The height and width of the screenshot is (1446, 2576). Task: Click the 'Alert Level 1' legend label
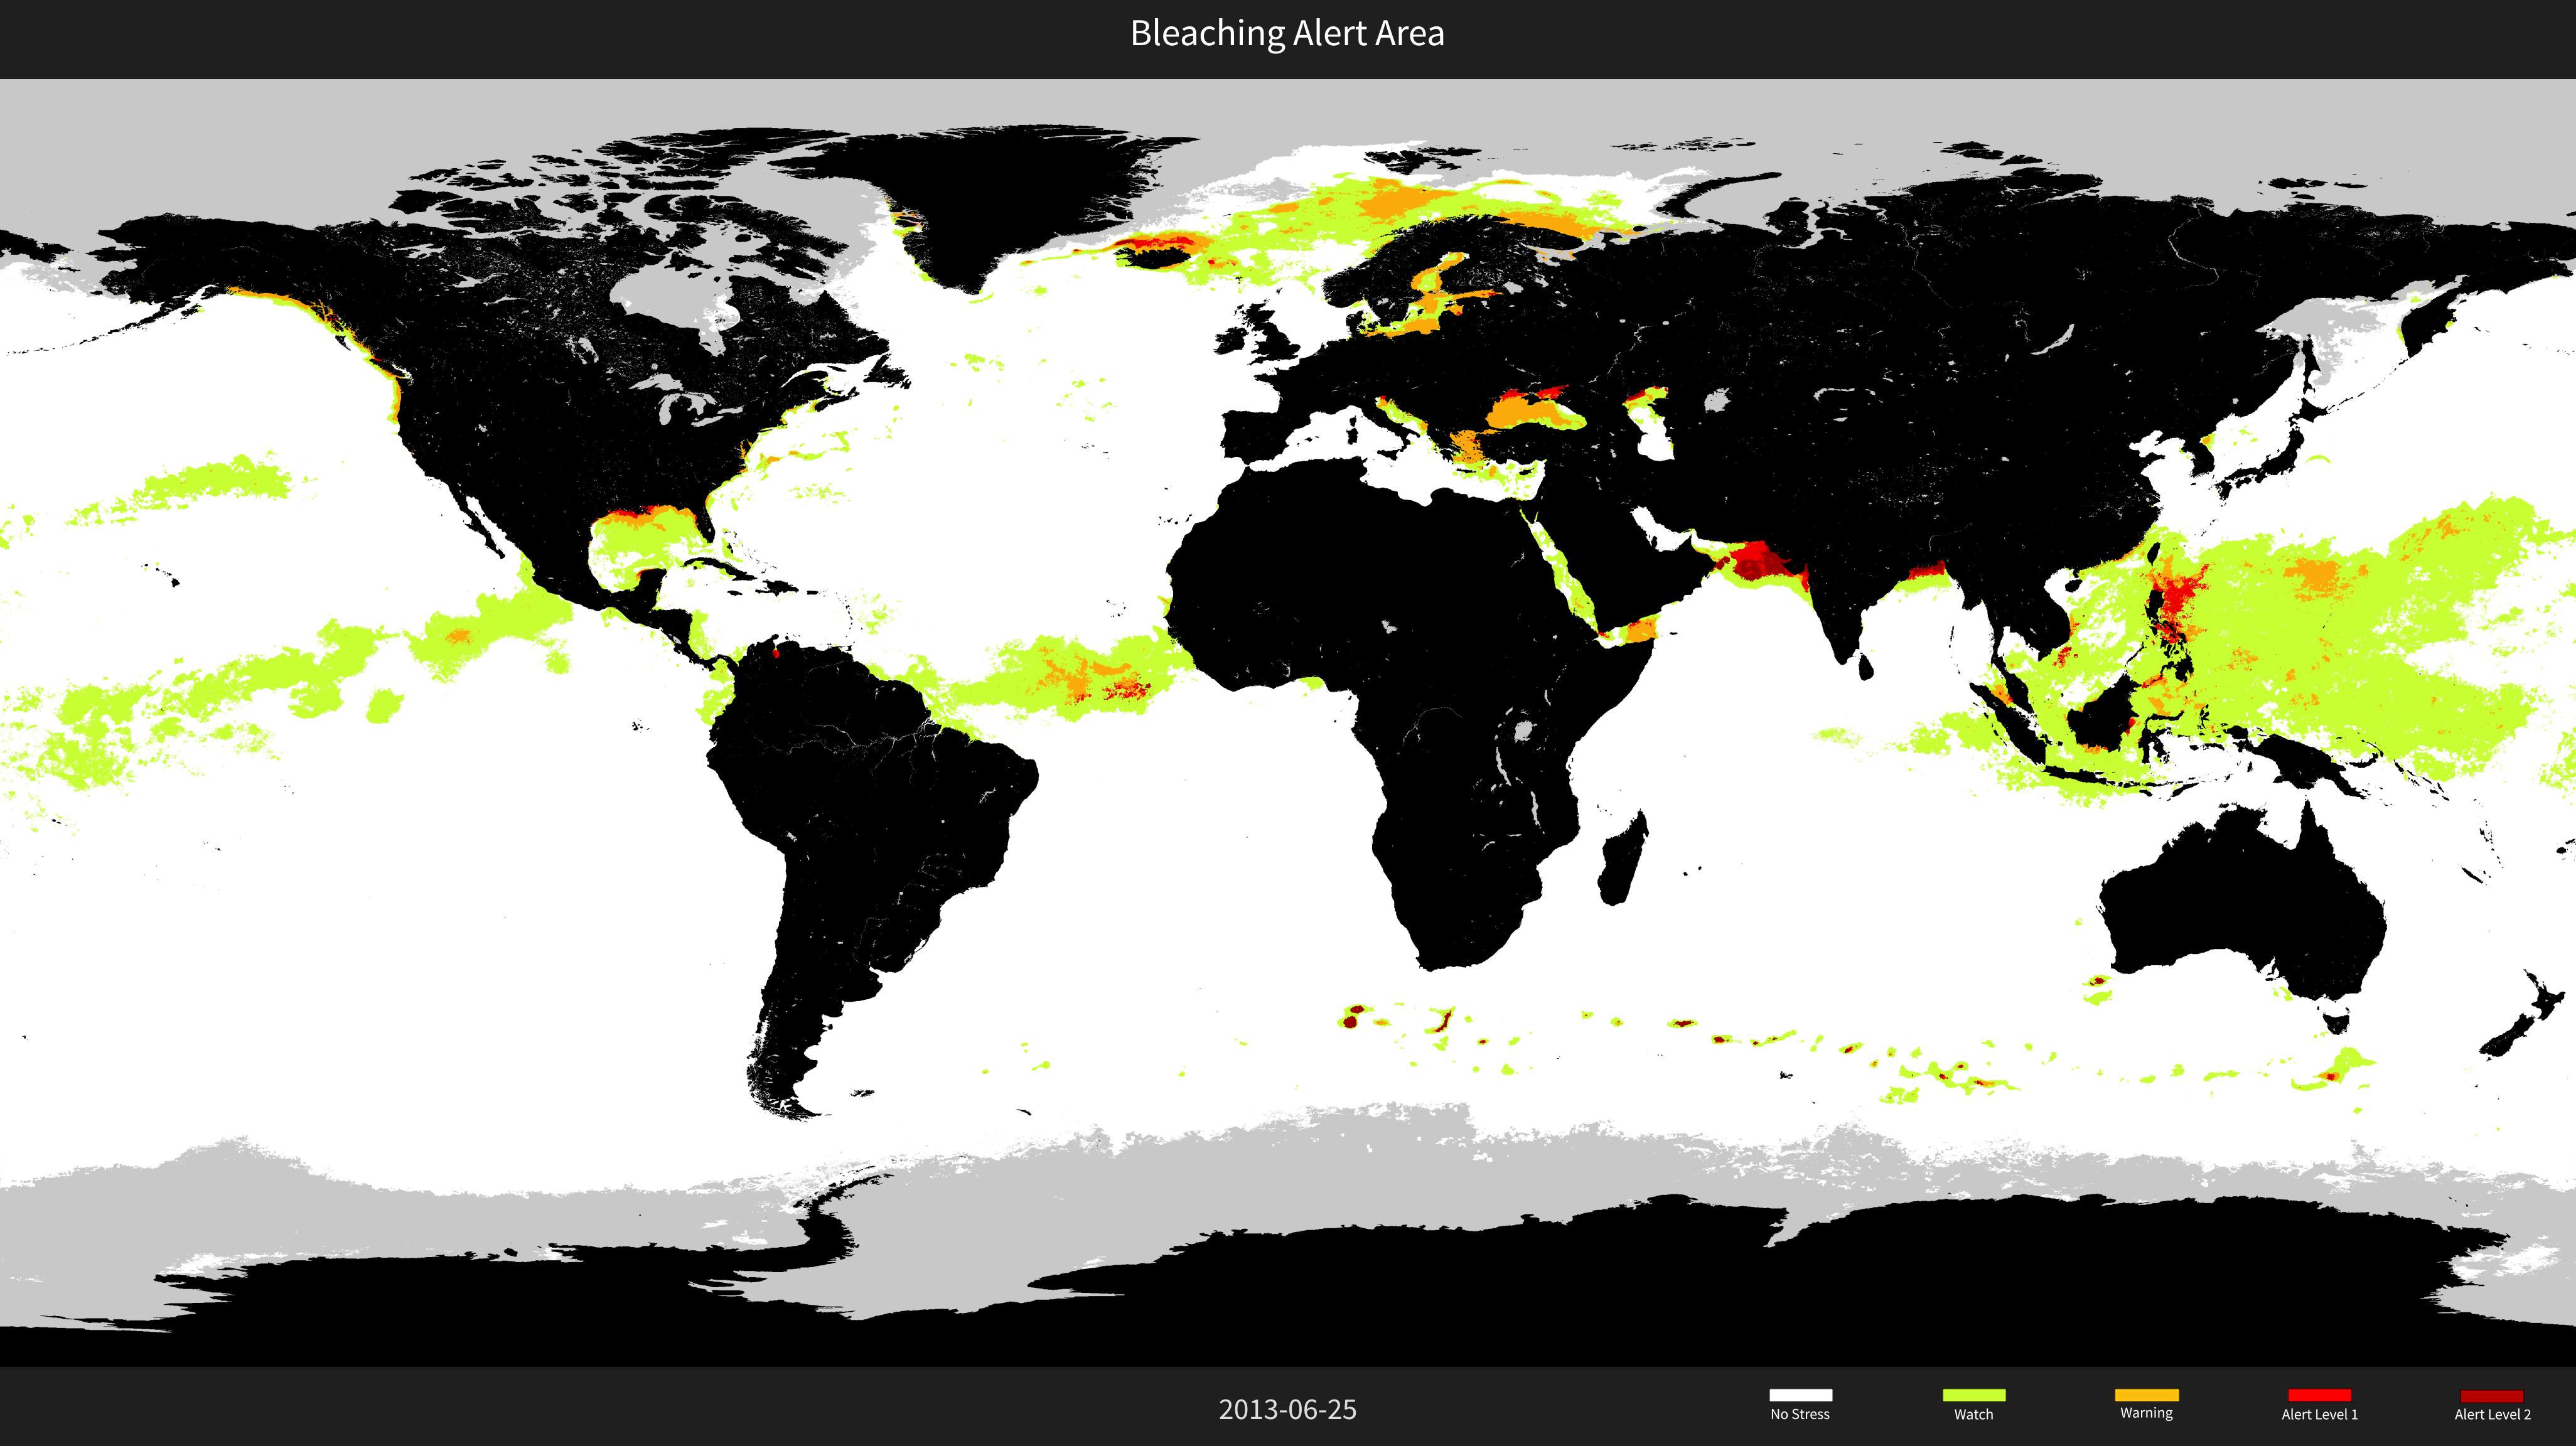click(x=2319, y=1415)
